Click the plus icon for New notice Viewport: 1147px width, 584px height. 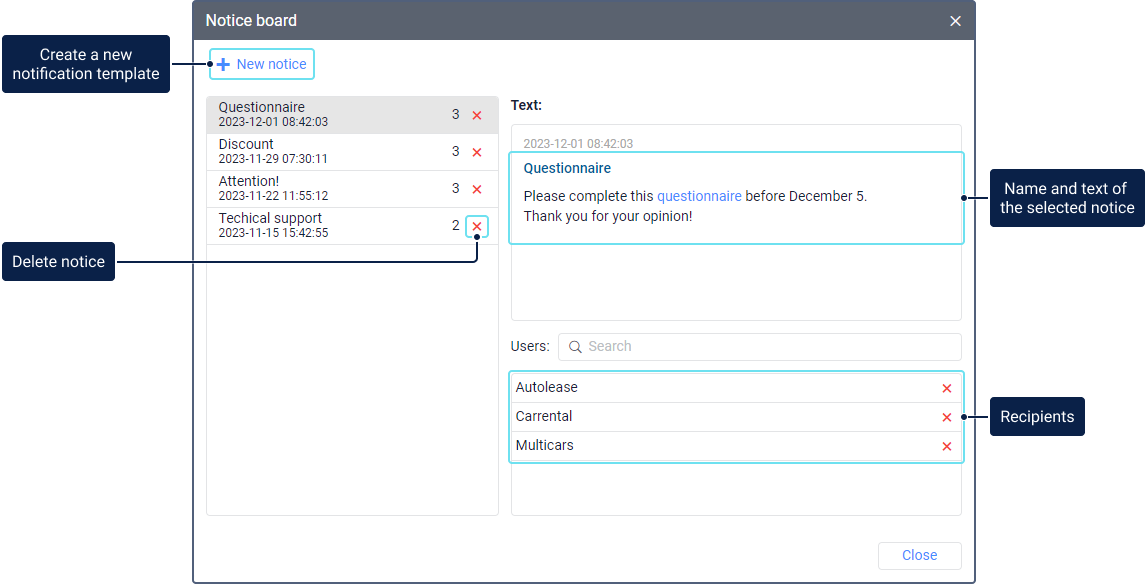pos(223,64)
